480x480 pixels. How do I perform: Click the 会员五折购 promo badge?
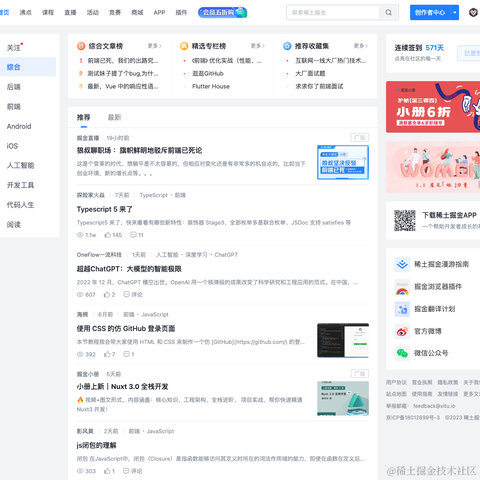[x=222, y=13]
